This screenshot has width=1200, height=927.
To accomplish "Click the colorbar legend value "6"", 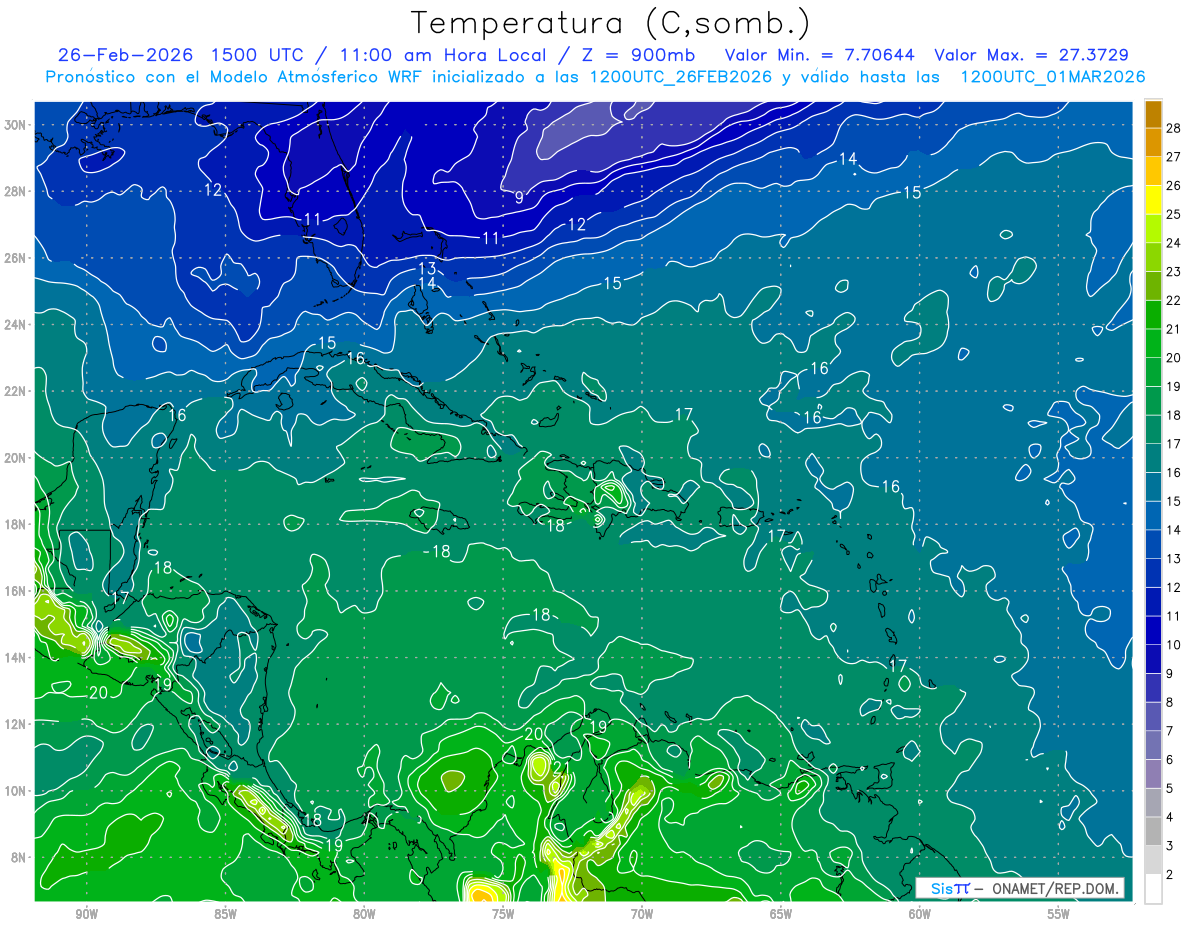I will (x=1171, y=760).
